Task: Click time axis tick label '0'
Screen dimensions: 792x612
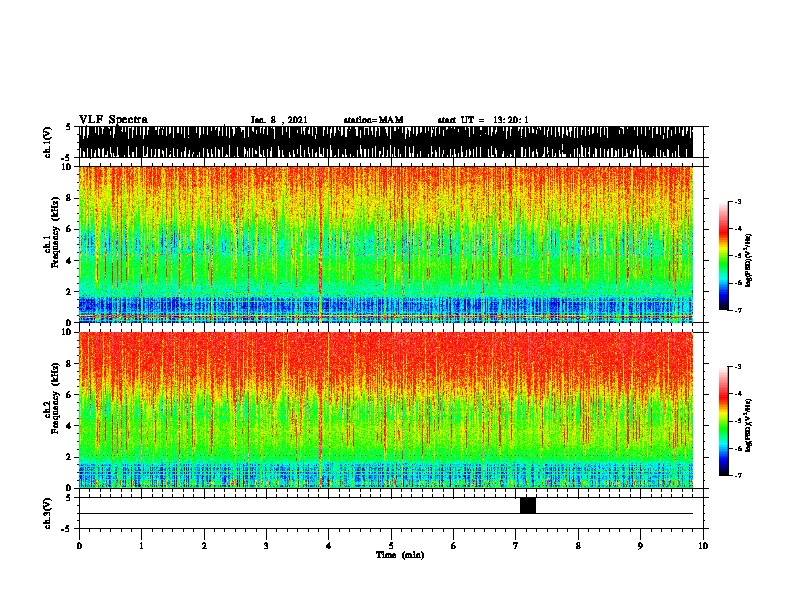Action: tap(79, 546)
